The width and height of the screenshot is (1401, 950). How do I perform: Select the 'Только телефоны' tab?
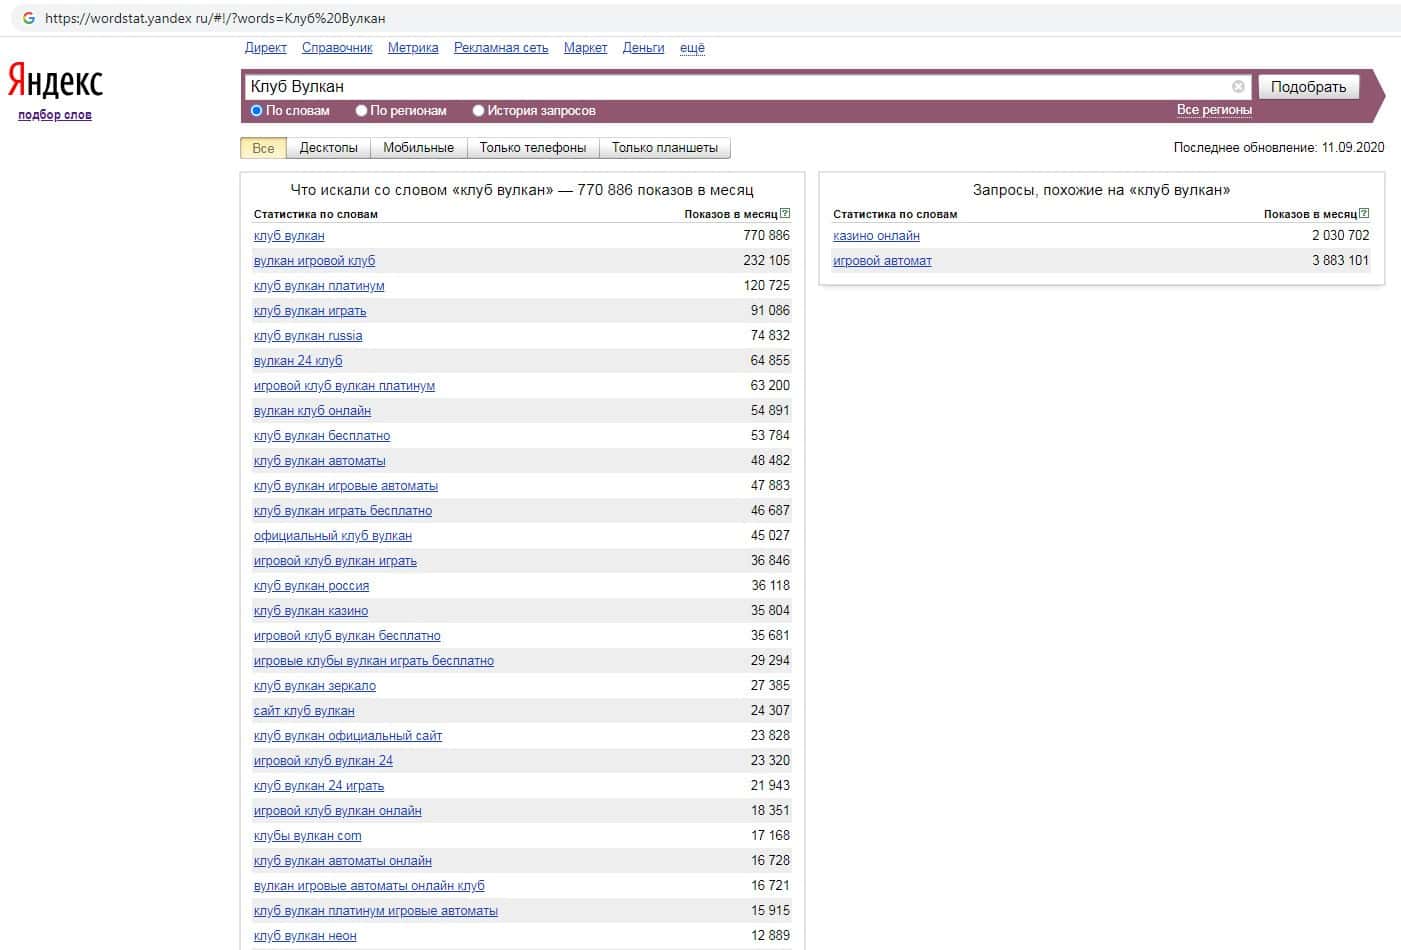(x=532, y=148)
